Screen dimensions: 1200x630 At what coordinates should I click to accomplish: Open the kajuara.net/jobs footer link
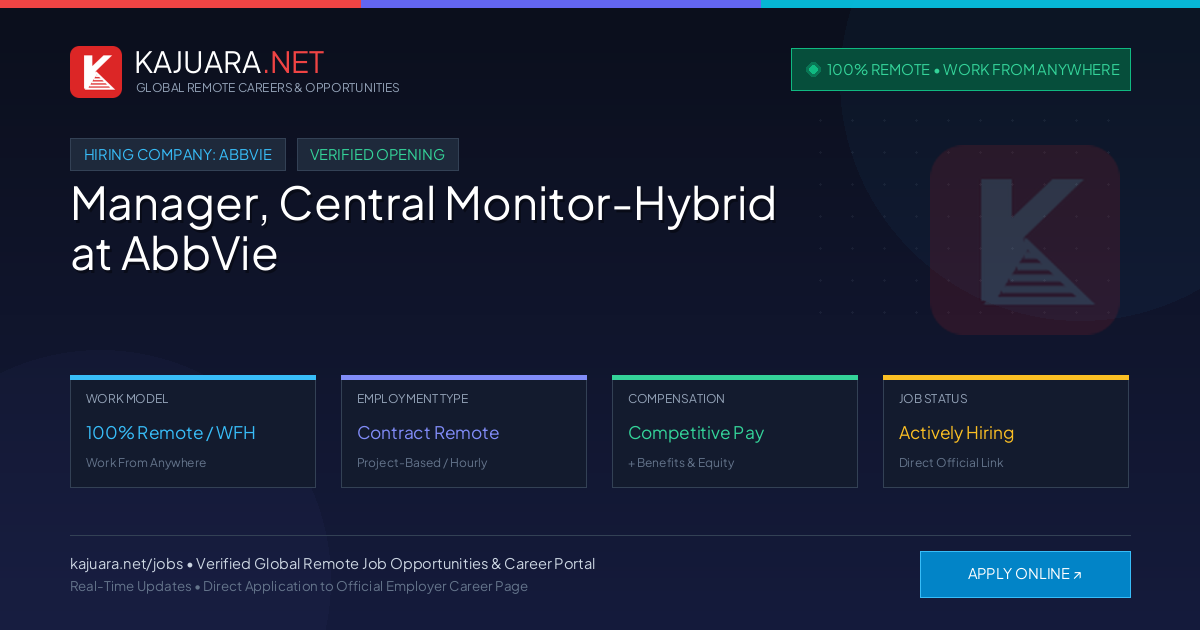[126, 564]
